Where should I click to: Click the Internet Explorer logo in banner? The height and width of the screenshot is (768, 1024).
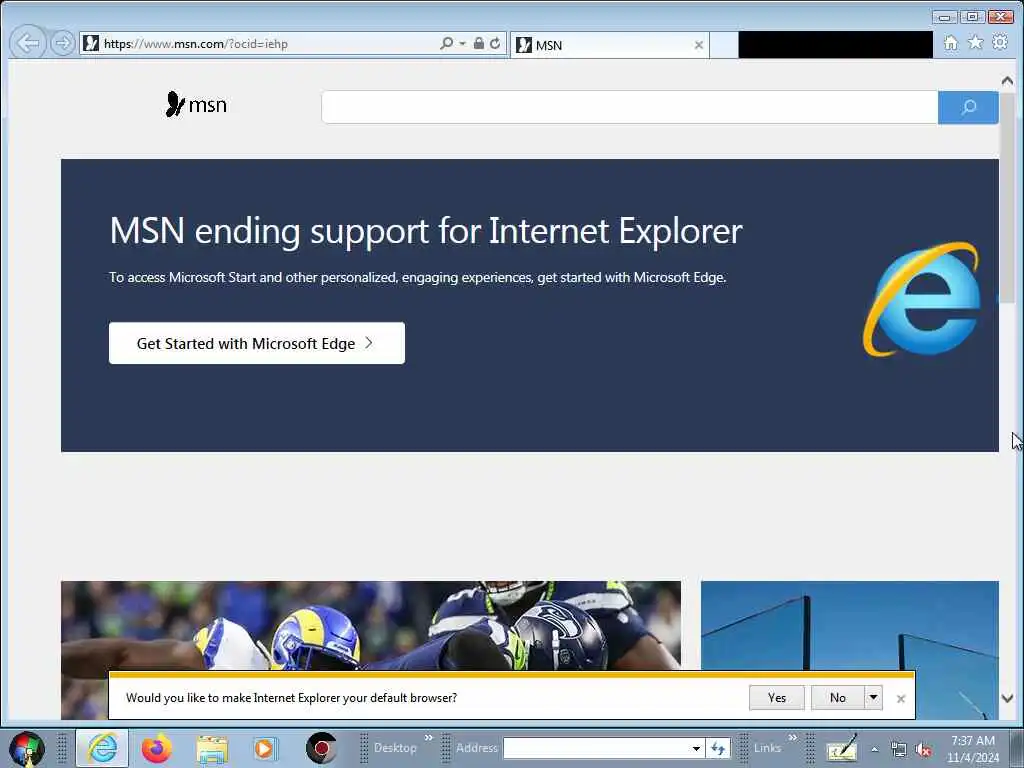coord(921,300)
